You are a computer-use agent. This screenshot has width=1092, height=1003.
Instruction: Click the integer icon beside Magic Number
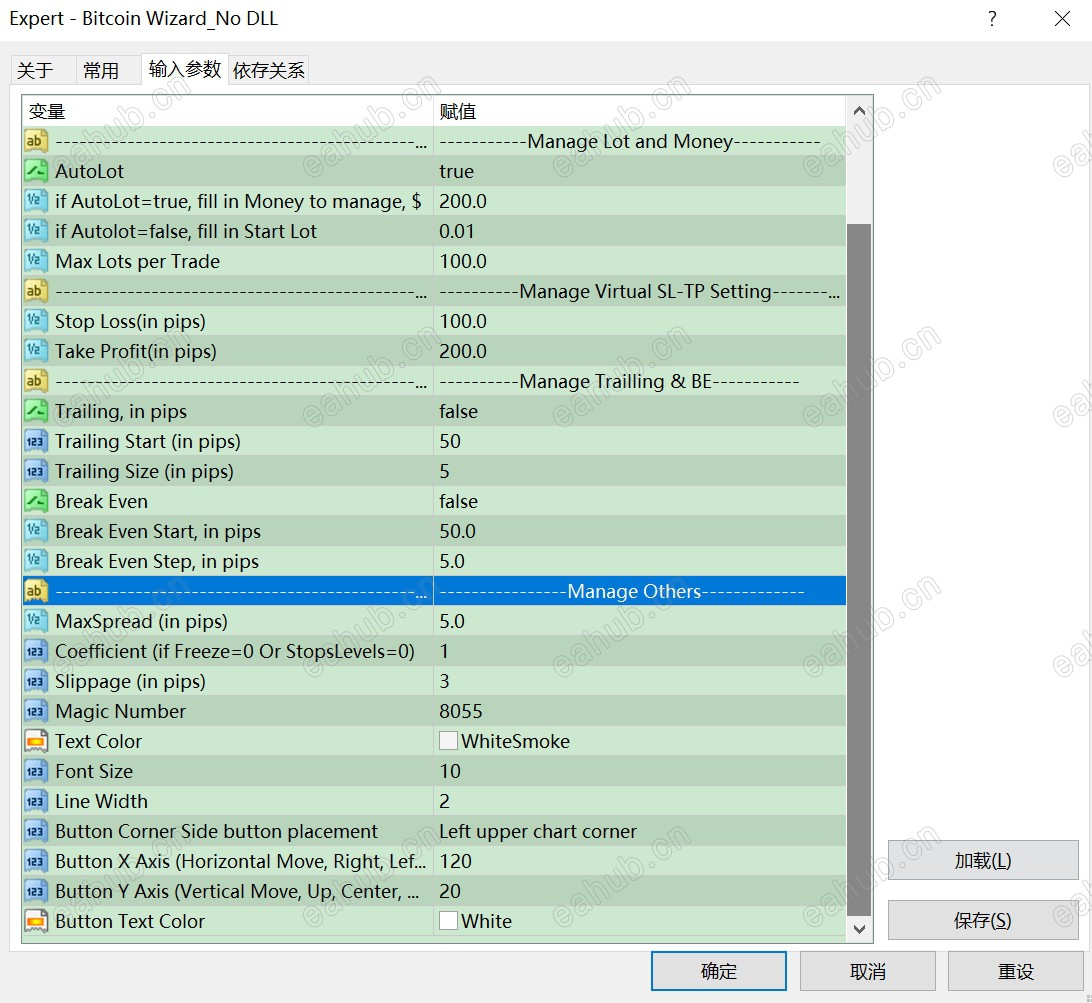(36, 710)
